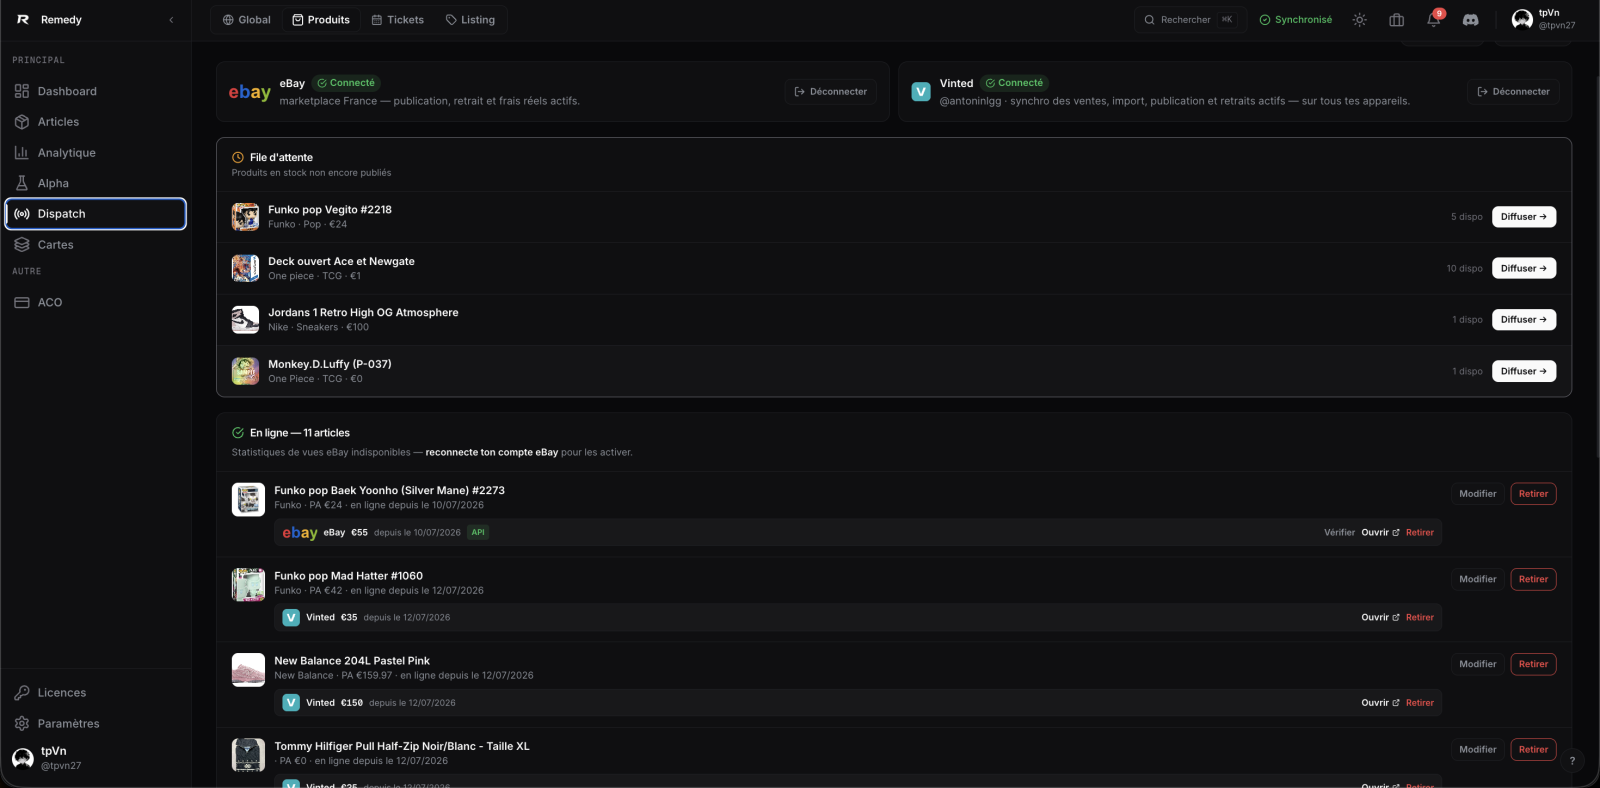The width and height of the screenshot is (1600, 788).
Task: Open Paramètres settings
Action: point(96,724)
